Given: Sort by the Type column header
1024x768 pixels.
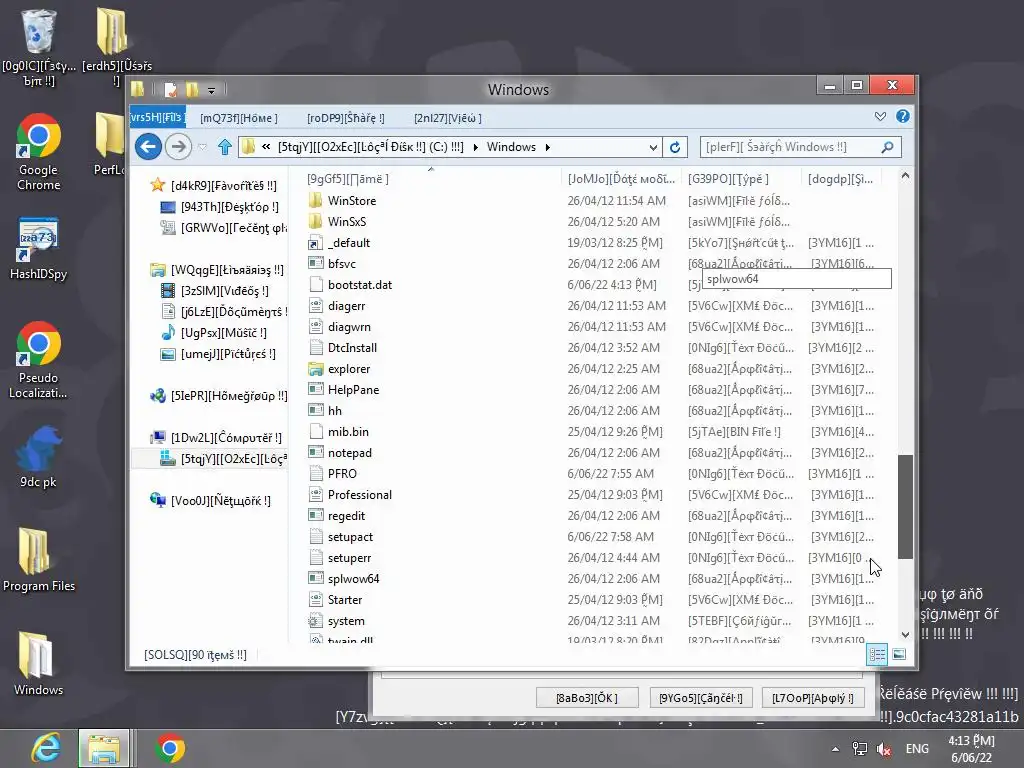Looking at the screenshot, I should [741, 178].
